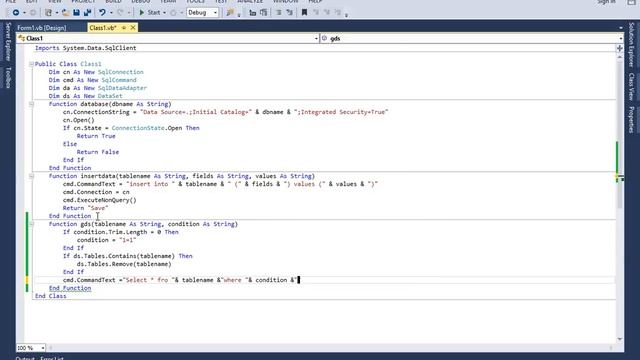Open the Properties side tab
The height and width of the screenshot is (360, 640).
click(631, 119)
